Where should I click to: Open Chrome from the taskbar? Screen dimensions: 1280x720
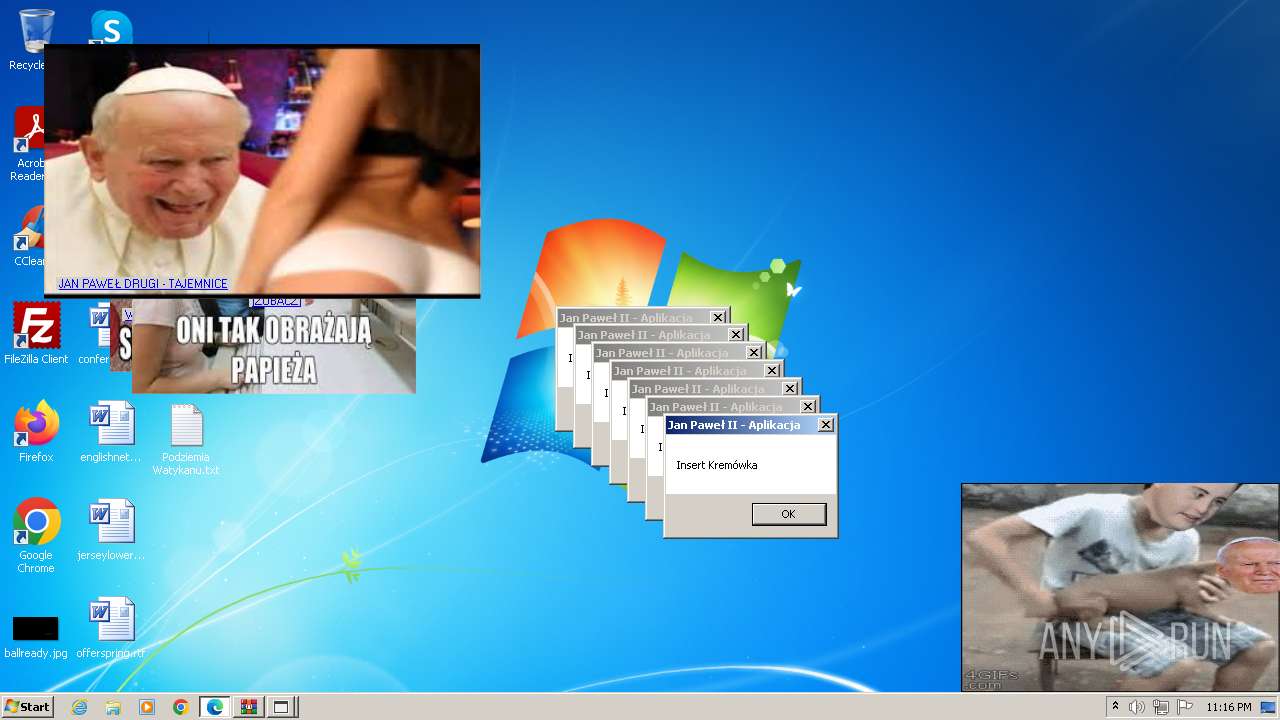[x=180, y=707]
